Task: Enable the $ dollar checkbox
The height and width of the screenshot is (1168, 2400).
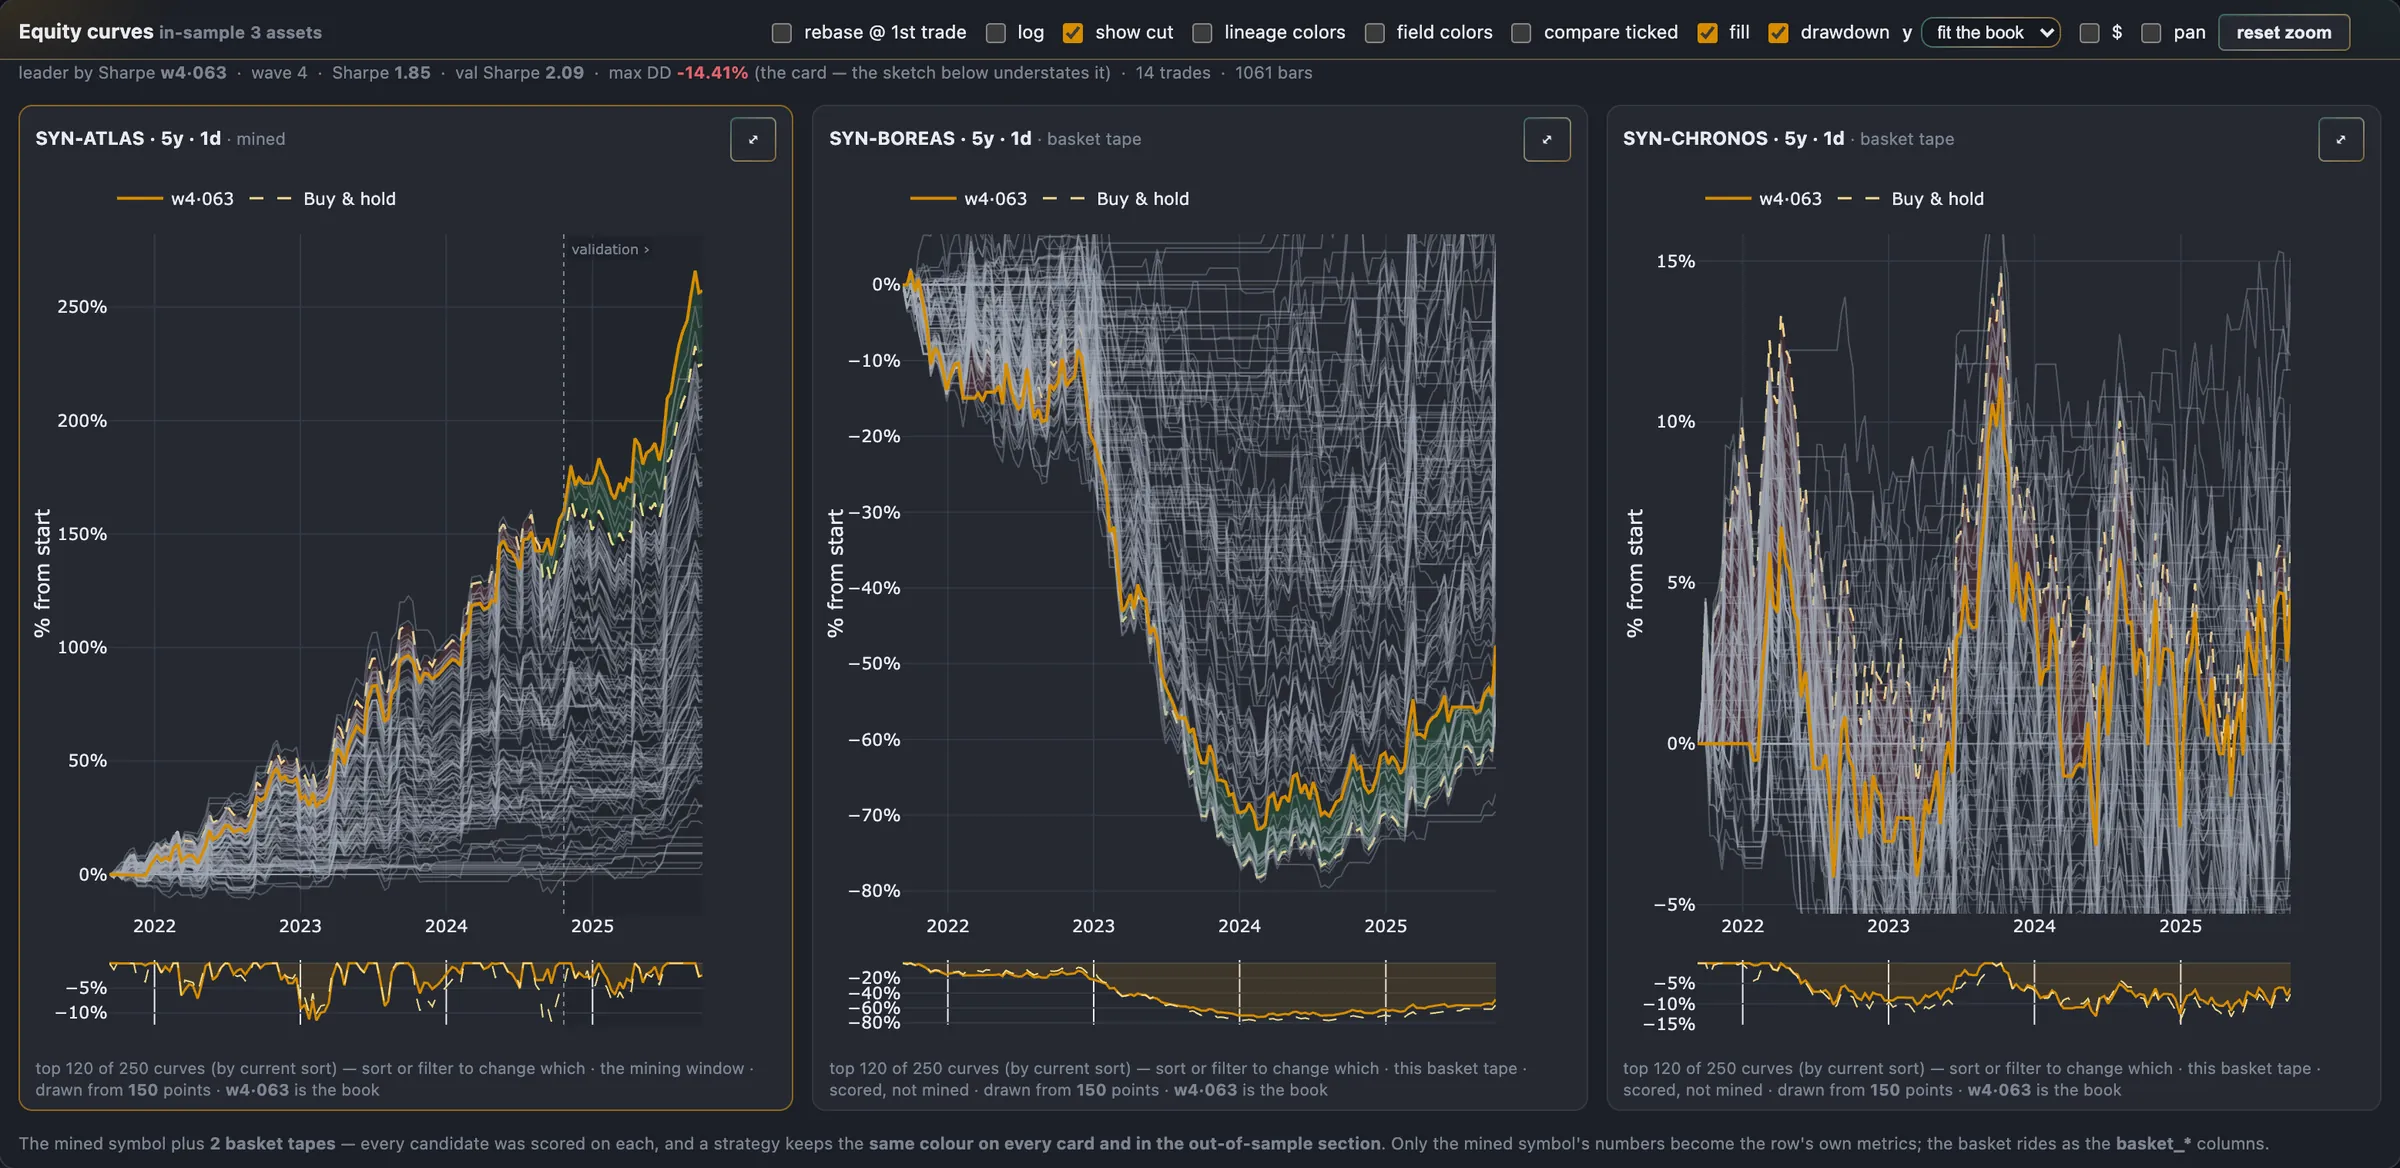Action: pyautogui.click(x=2089, y=33)
